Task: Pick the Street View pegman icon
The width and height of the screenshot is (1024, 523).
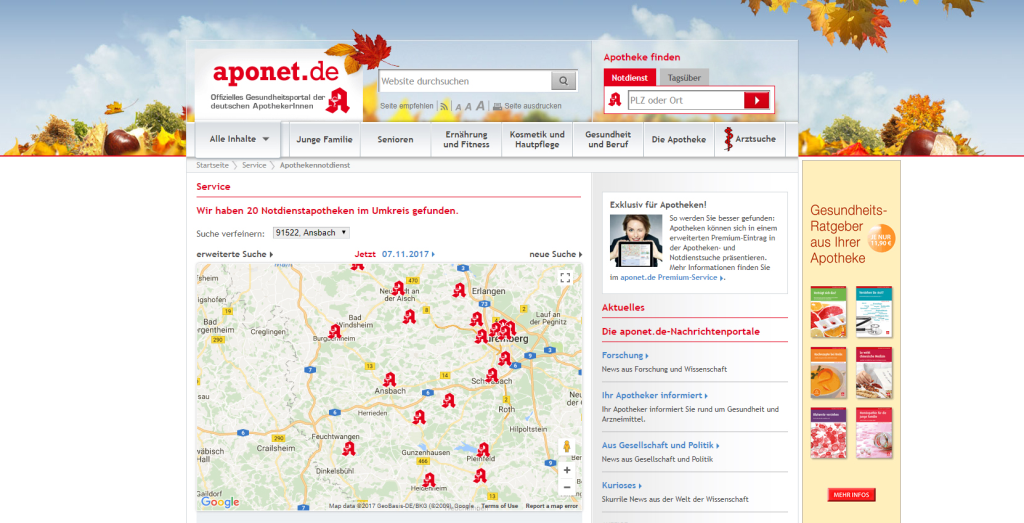Action: (566, 447)
